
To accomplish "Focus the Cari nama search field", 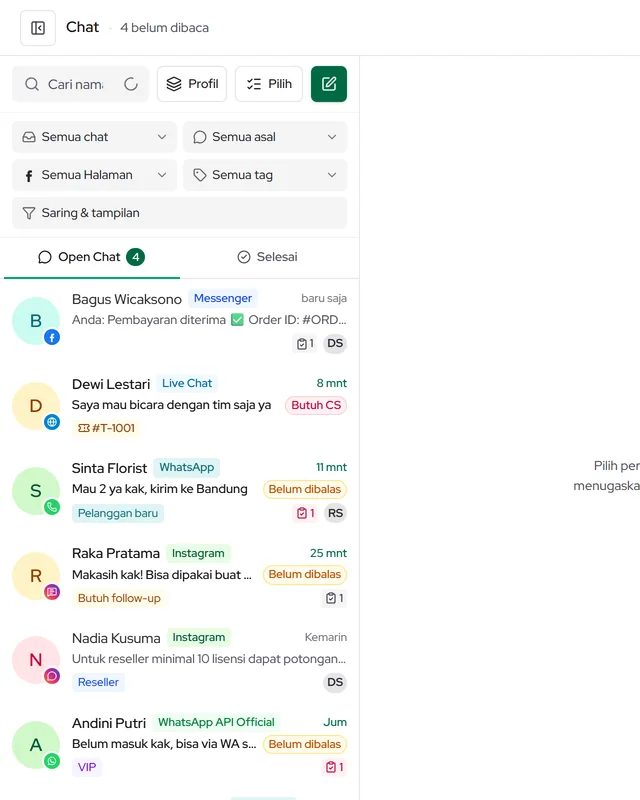I will [81, 84].
